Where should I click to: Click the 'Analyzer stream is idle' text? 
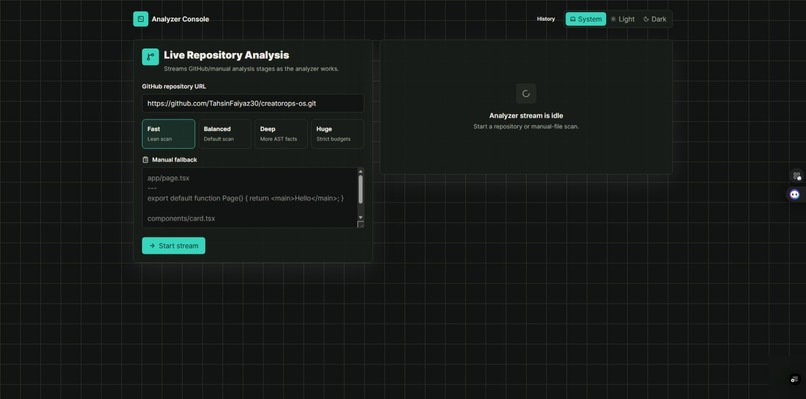point(526,116)
